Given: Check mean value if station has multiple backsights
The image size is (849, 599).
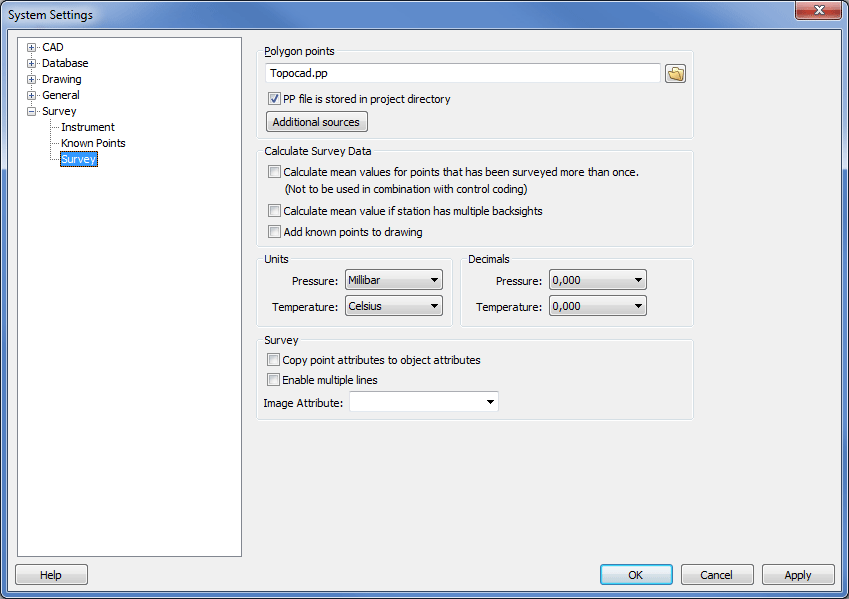Looking at the screenshot, I should [x=274, y=211].
